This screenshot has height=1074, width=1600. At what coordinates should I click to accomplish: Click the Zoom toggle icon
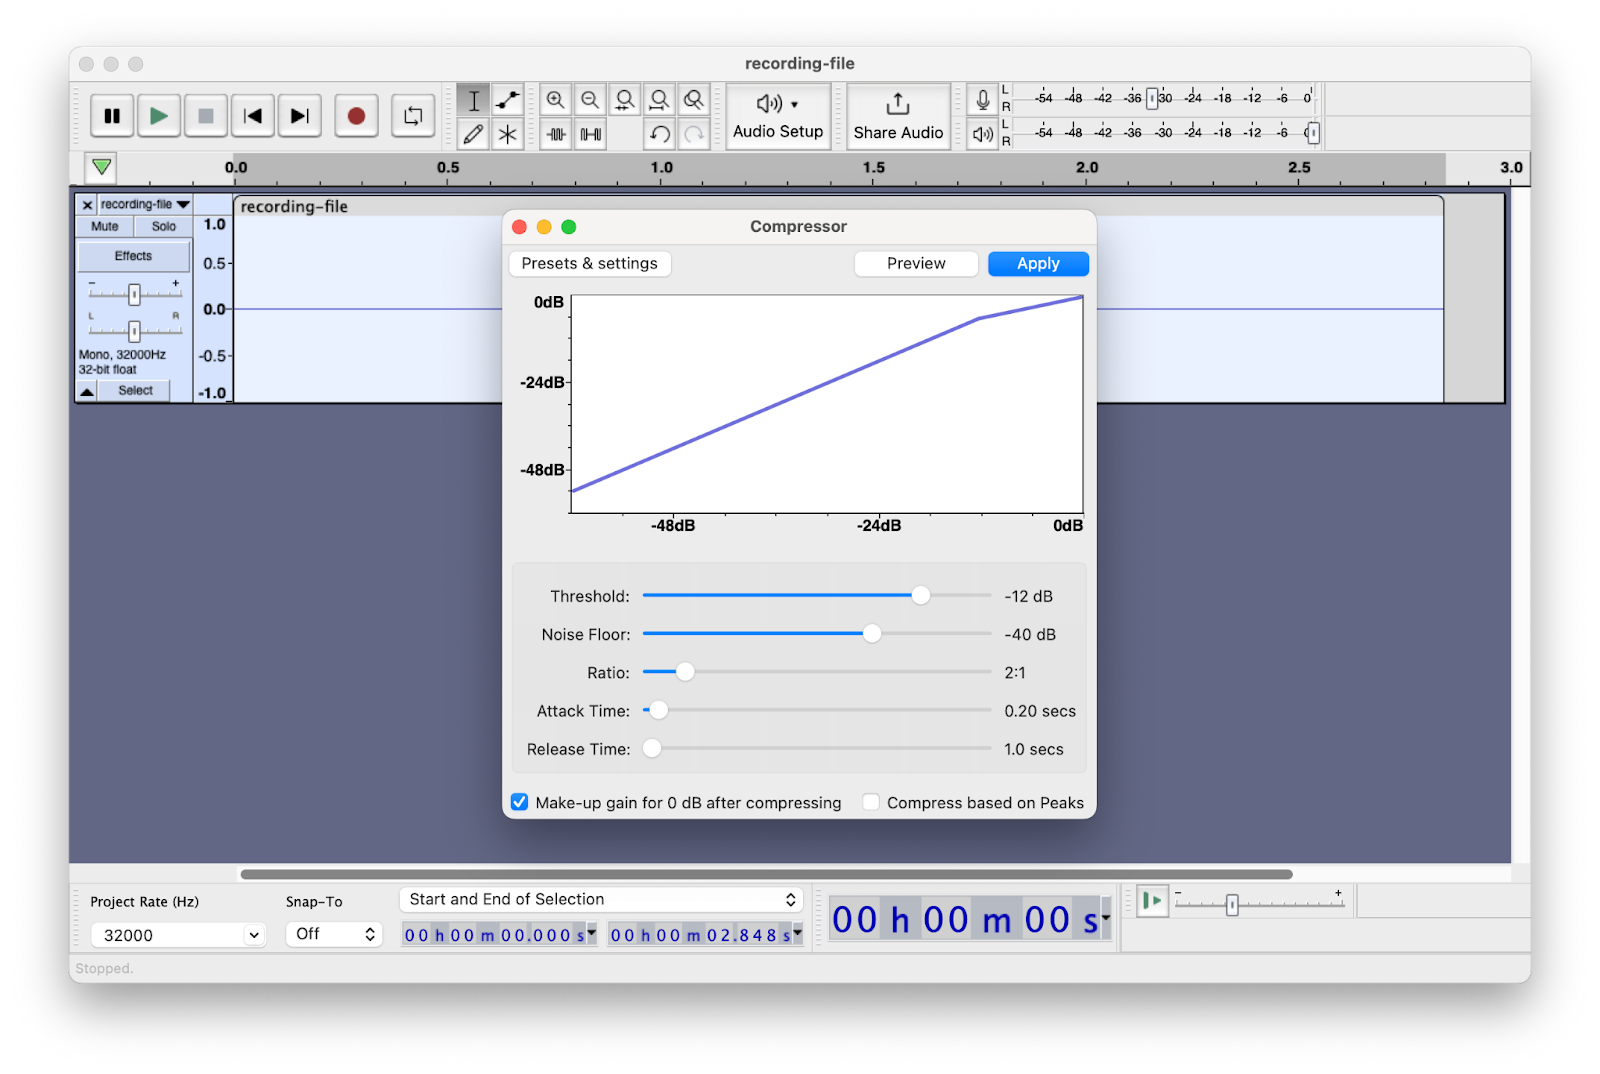(x=693, y=100)
